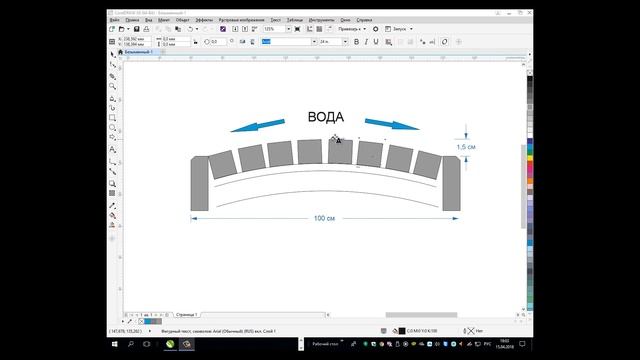Select the Smart Fill tool
Image resolution: width=640 pixels, height=360 pixels.
(113, 225)
